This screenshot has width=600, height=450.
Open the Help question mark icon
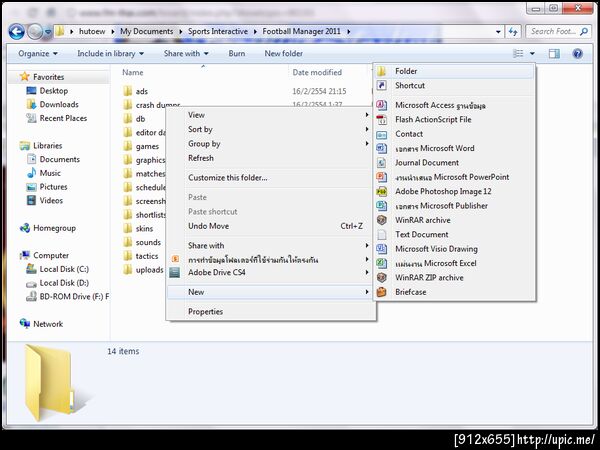(577, 54)
